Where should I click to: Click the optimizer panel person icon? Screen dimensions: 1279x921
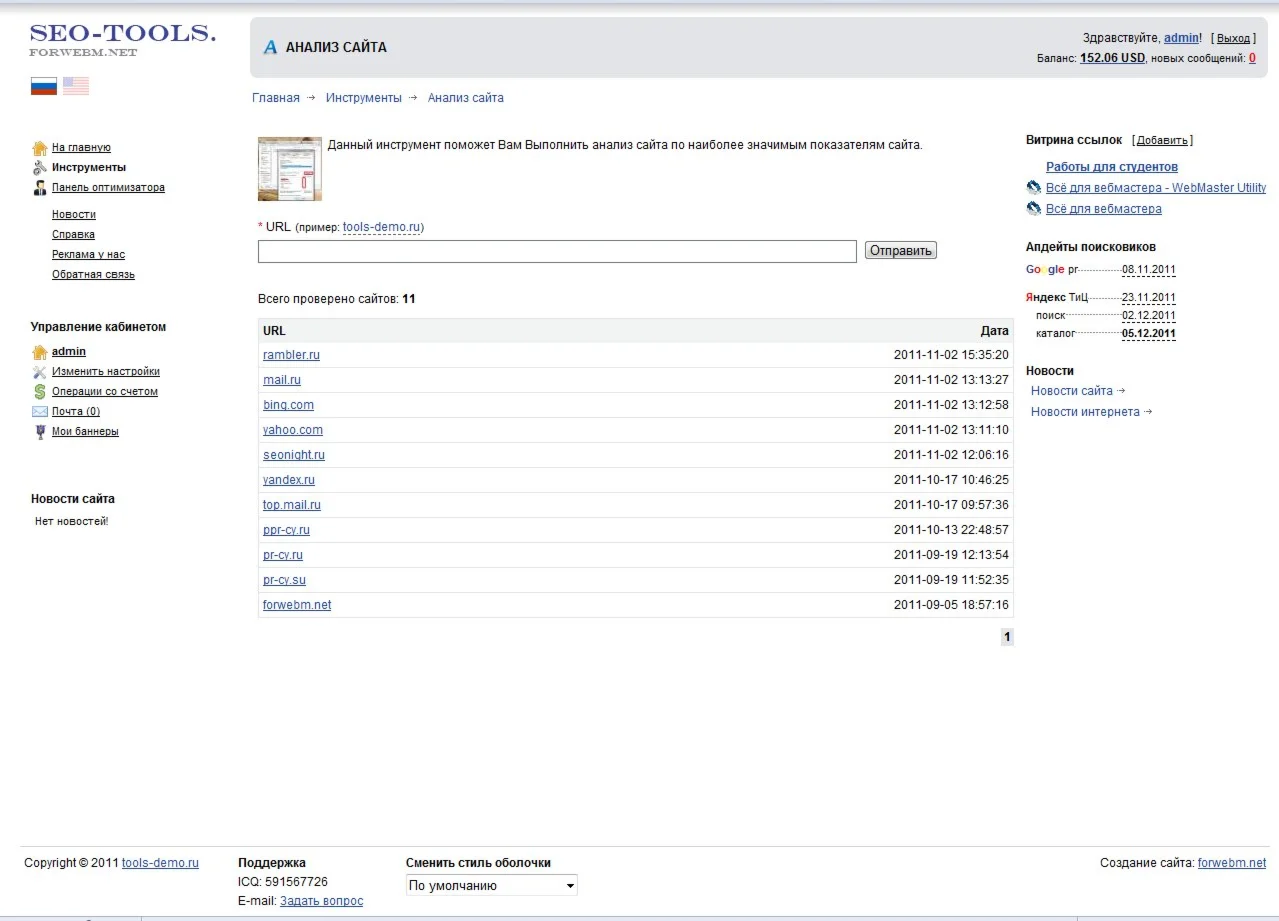(x=40, y=188)
